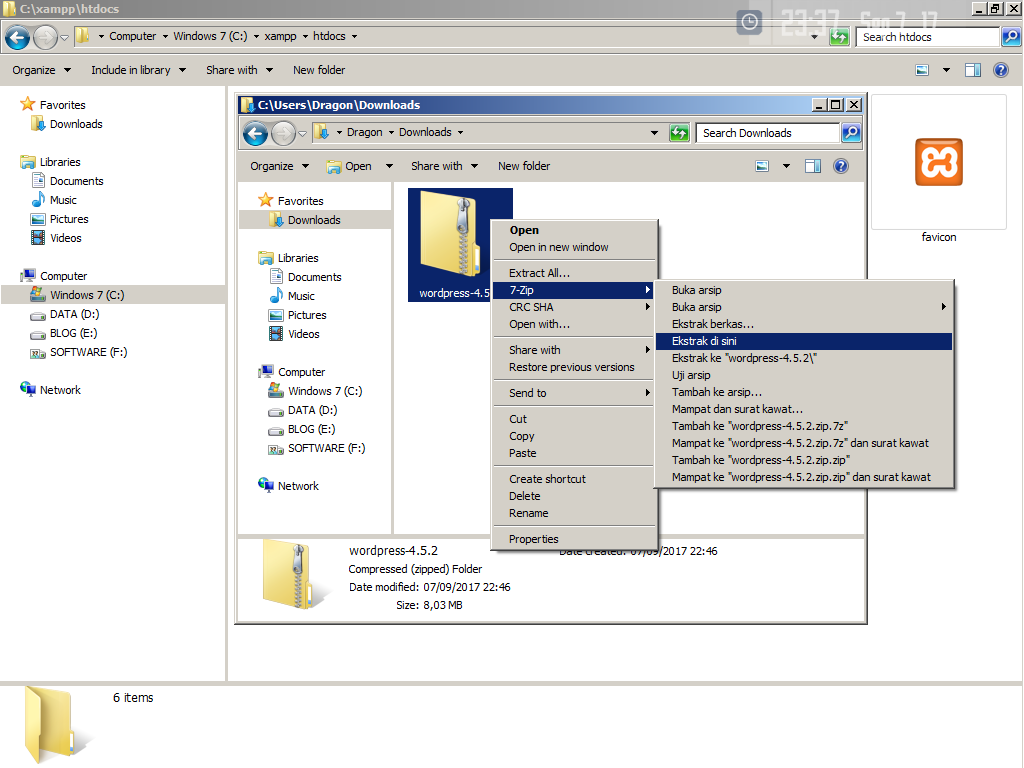Screen dimensions: 1024x768
Task: Open SOFTWARE (F:) in Downloads sidebar
Action: (x=326, y=448)
